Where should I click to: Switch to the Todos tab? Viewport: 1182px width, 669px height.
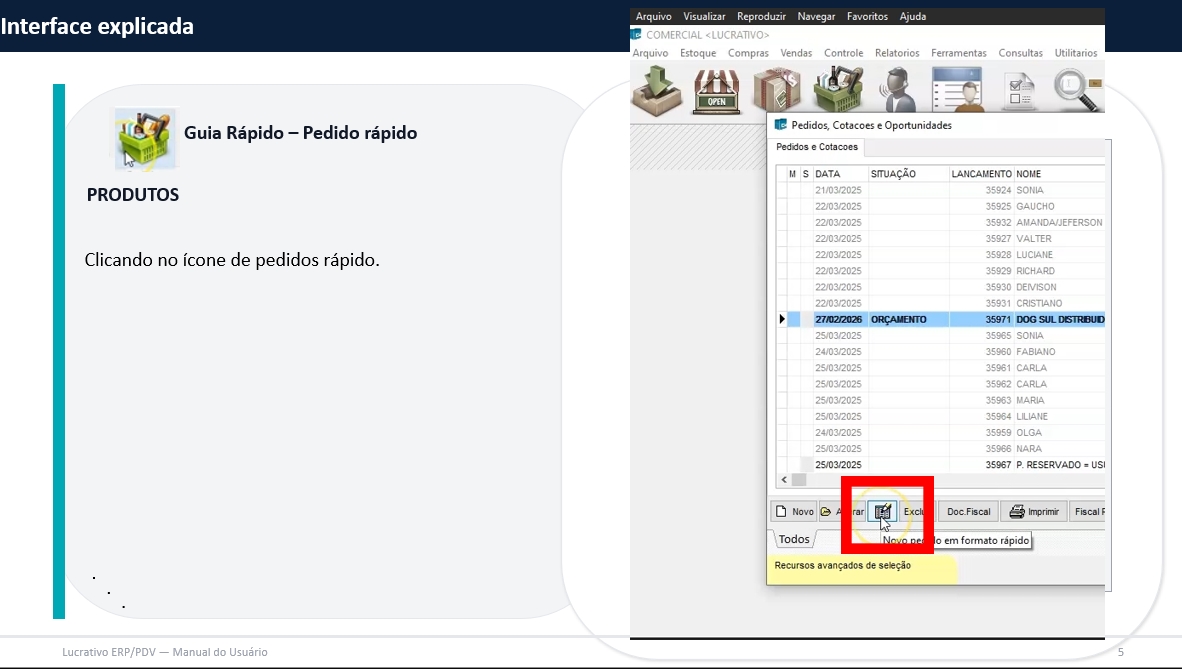794,539
